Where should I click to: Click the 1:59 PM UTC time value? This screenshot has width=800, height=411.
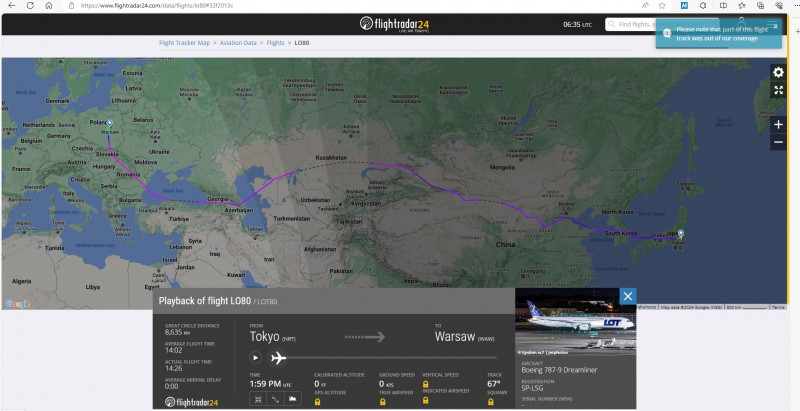(x=270, y=384)
